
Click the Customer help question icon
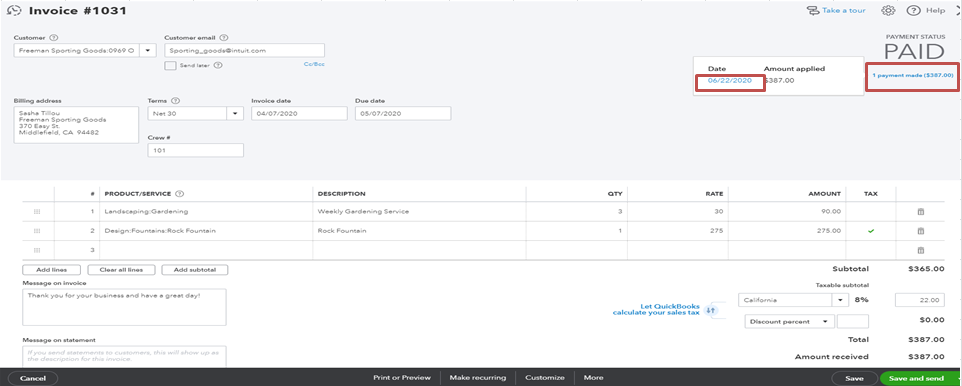(55, 37)
